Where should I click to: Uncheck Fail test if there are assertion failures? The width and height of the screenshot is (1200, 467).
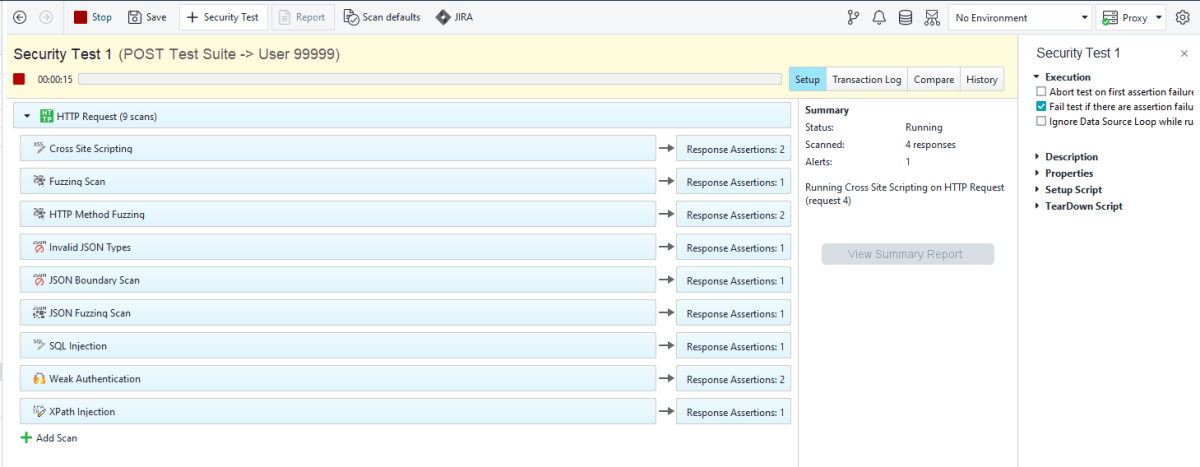[x=1041, y=106]
